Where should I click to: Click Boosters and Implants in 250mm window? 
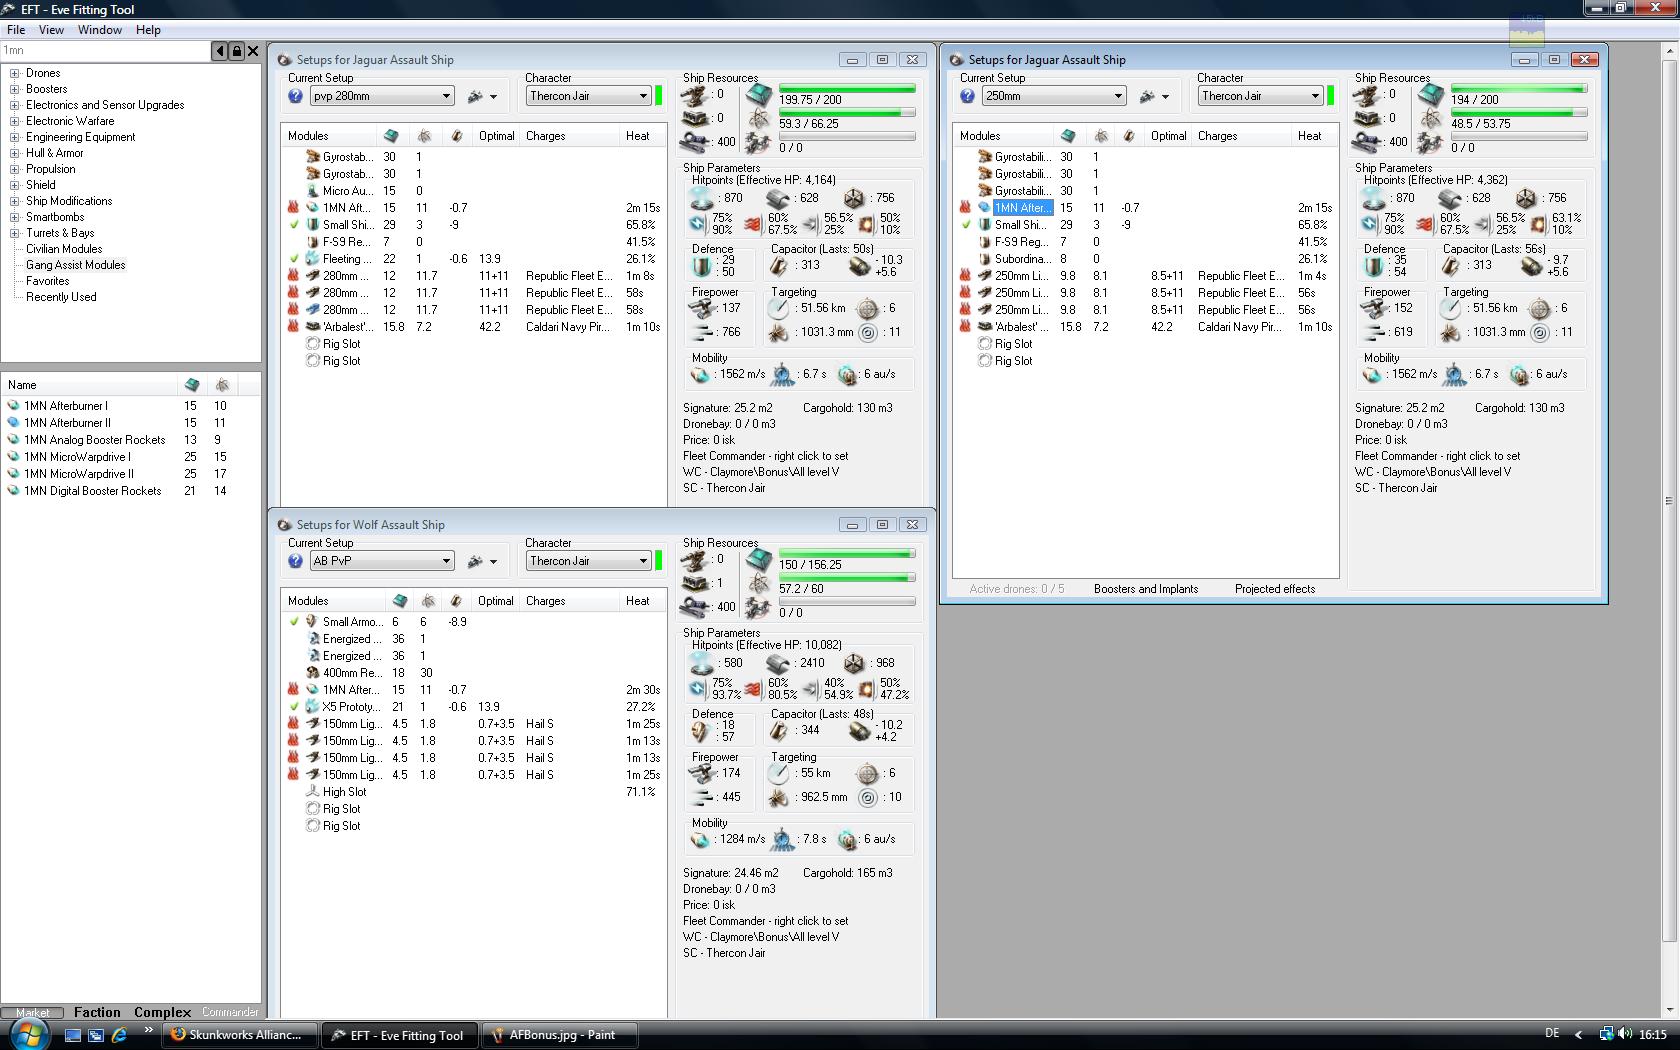[1146, 589]
